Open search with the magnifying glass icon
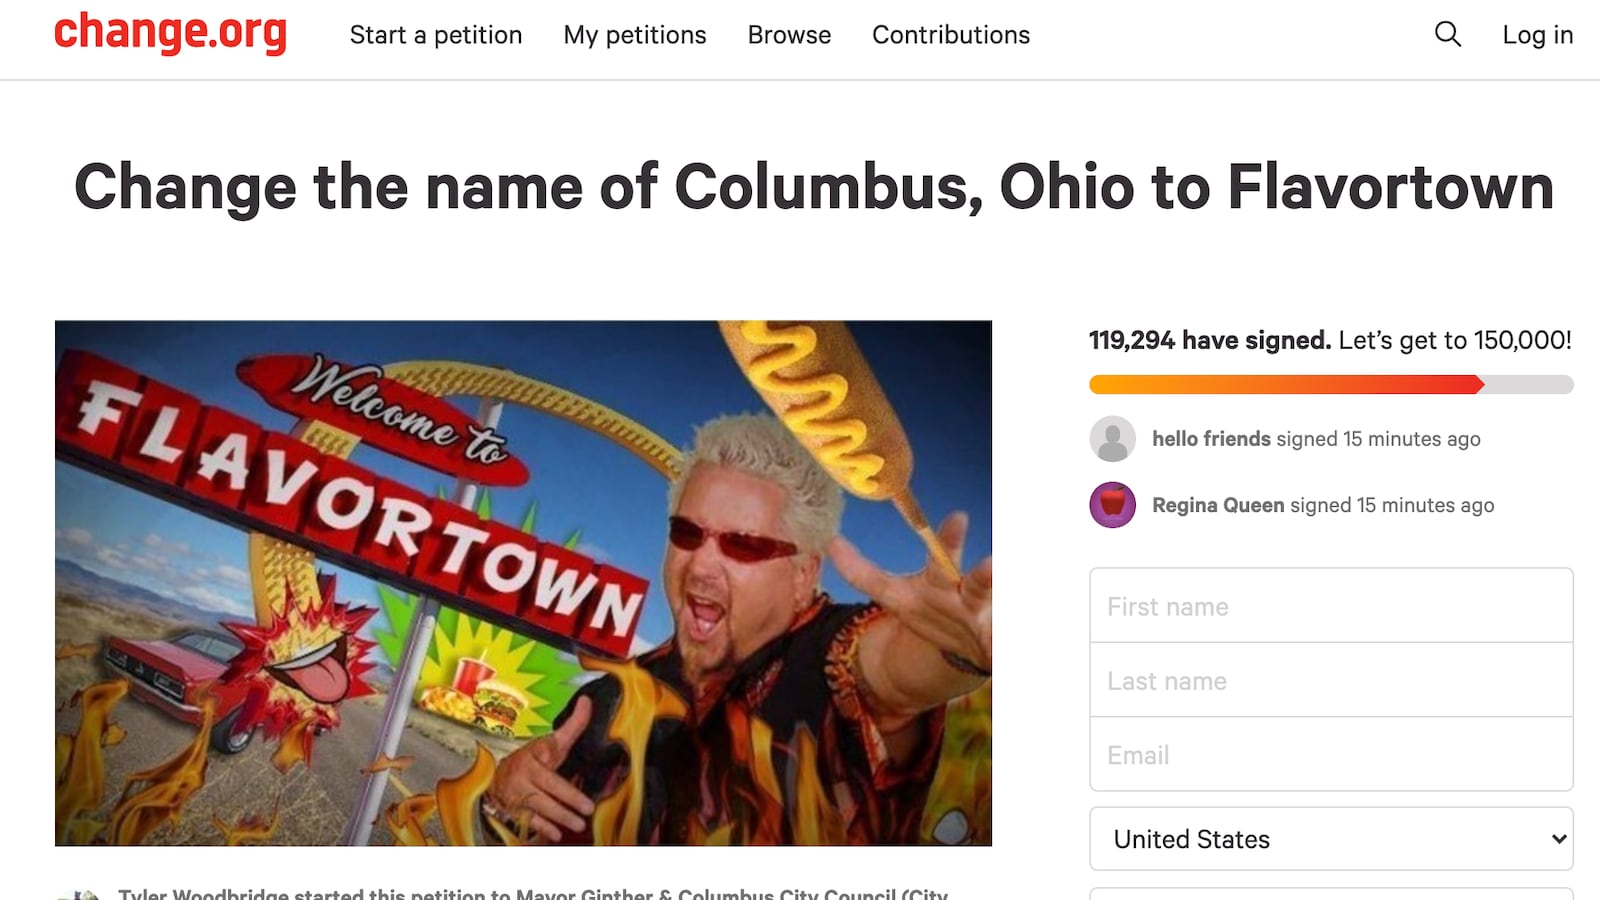Image resolution: width=1600 pixels, height=900 pixels. pos(1447,34)
